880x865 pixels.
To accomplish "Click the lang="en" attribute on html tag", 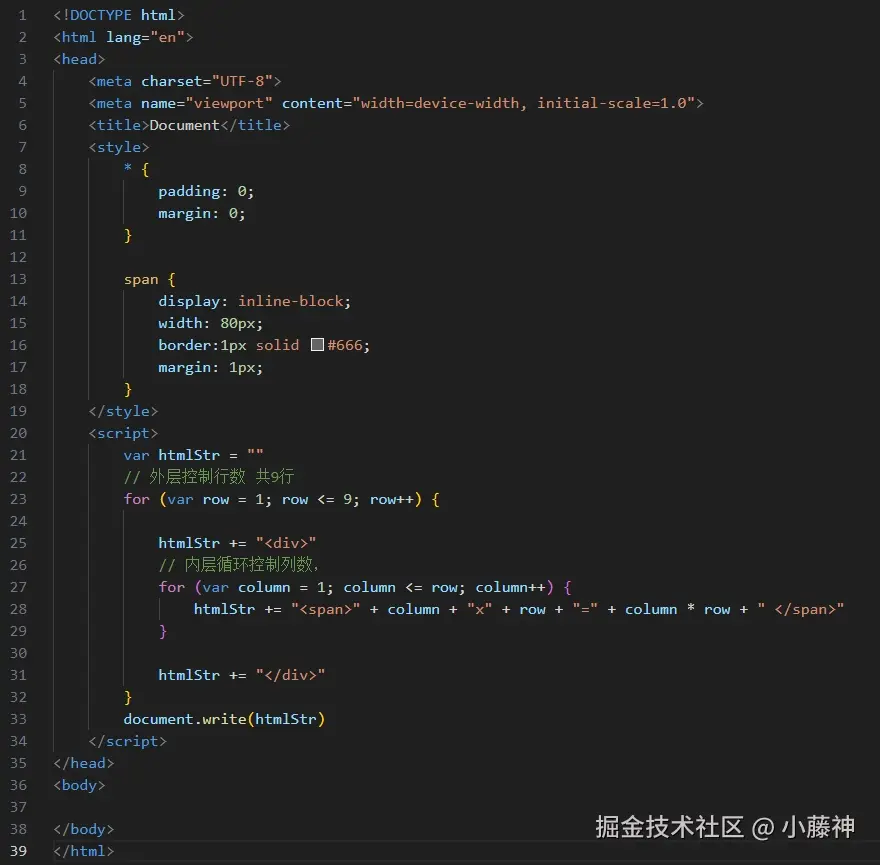I will click(145, 37).
